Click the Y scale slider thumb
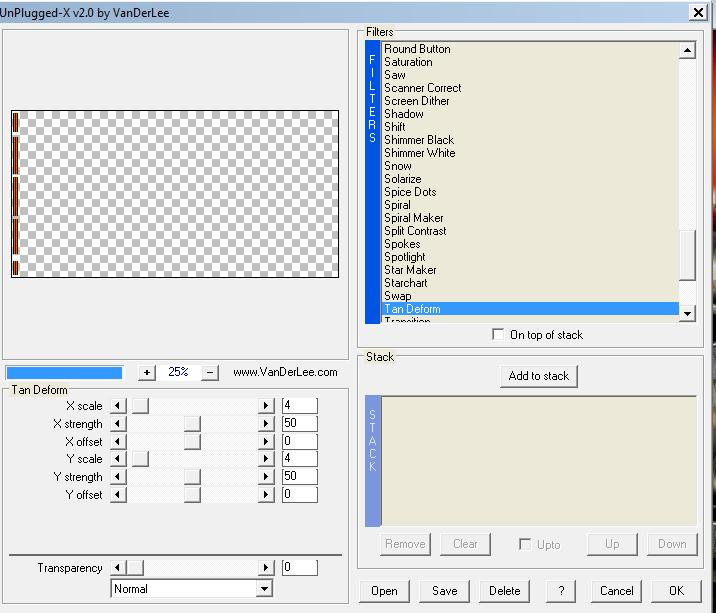716x613 pixels. pos(140,459)
